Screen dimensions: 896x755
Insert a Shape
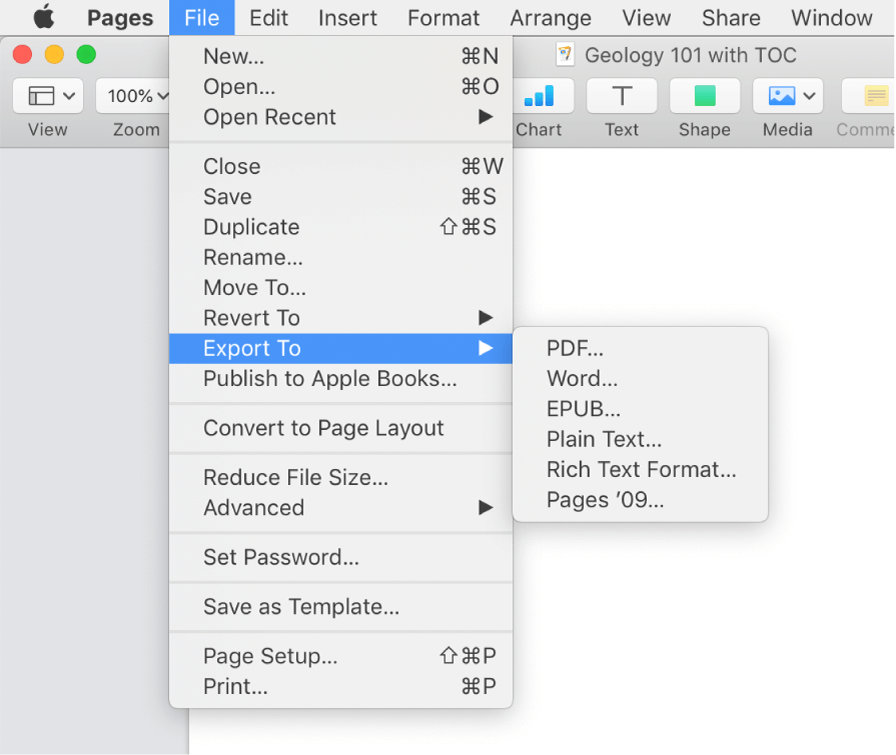tap(704, 96)
